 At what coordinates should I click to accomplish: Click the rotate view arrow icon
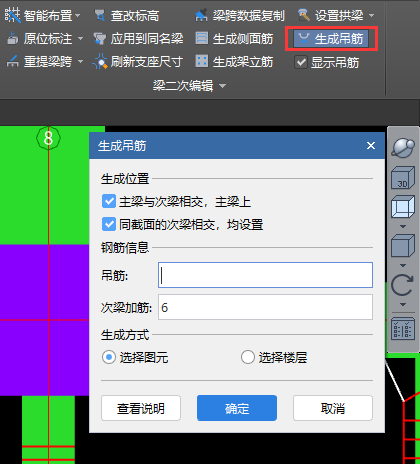tap(402, 285)
